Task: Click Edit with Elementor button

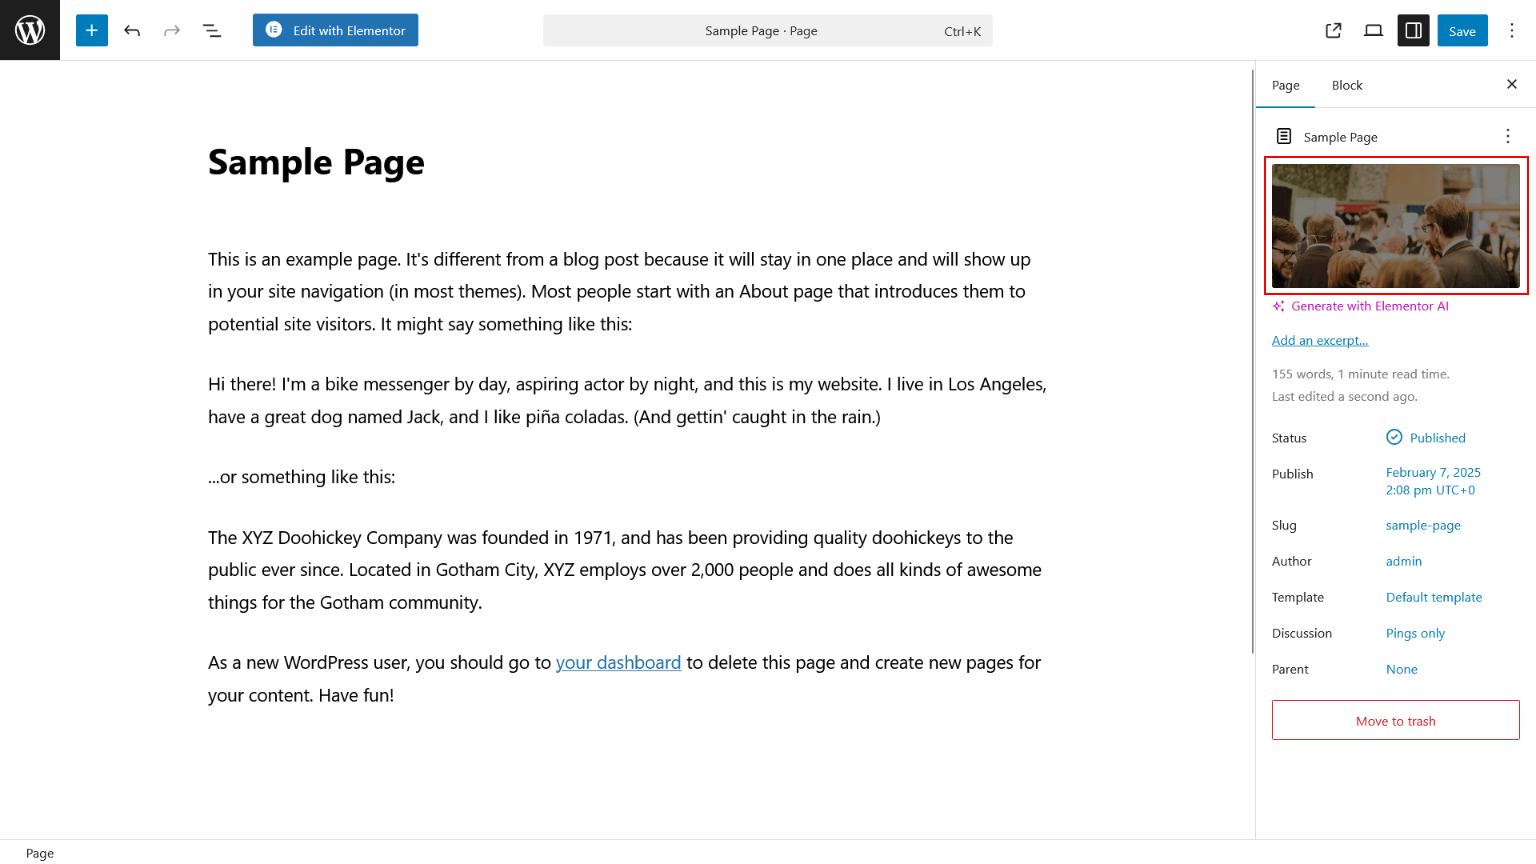Action: 335,30
